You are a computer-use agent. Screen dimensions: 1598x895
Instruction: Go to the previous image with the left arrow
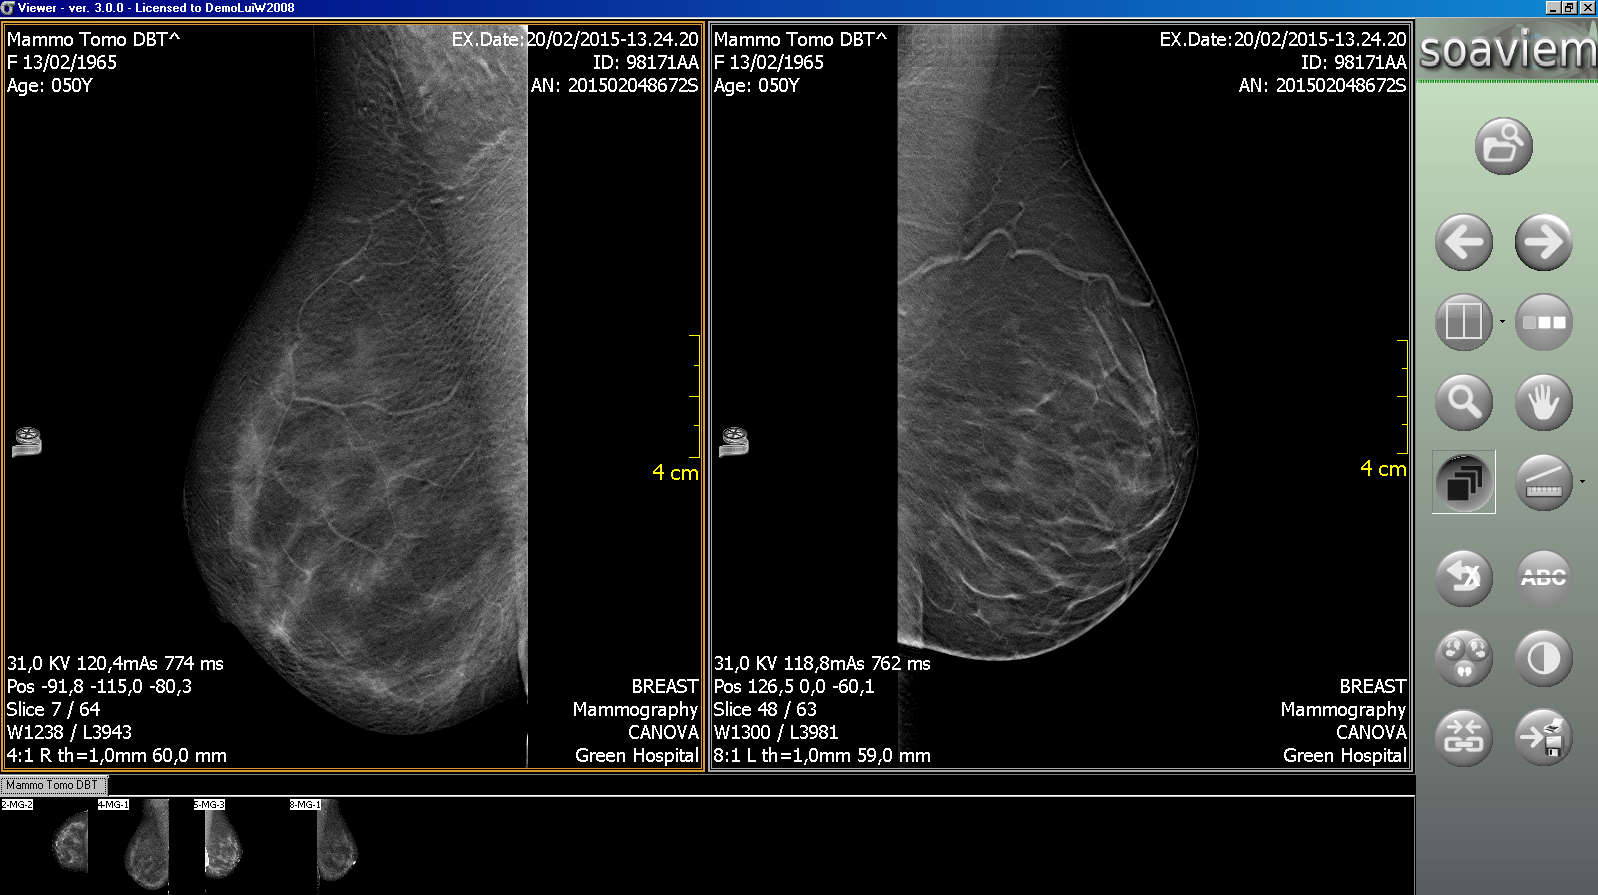pyautogui.click(x=1464, y=242)
